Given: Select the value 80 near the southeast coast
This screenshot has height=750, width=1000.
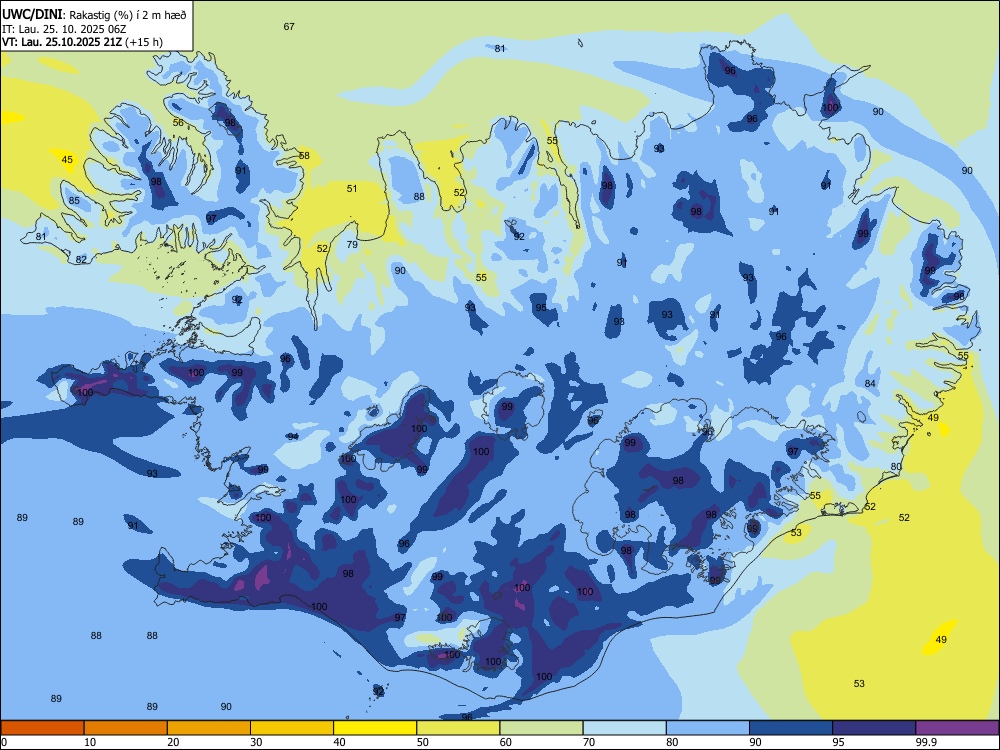Looking at the screenshot, I should coord(896,466).
